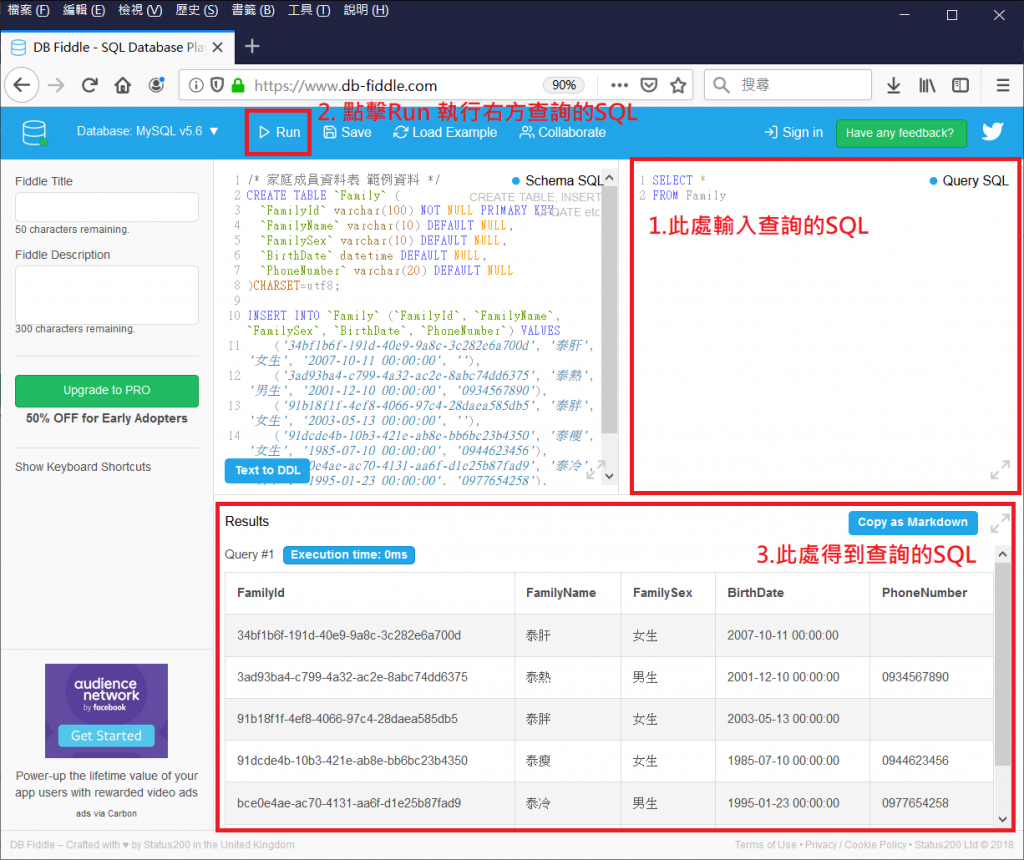
Task: Save page to Pocket
Action: (648, 86)
